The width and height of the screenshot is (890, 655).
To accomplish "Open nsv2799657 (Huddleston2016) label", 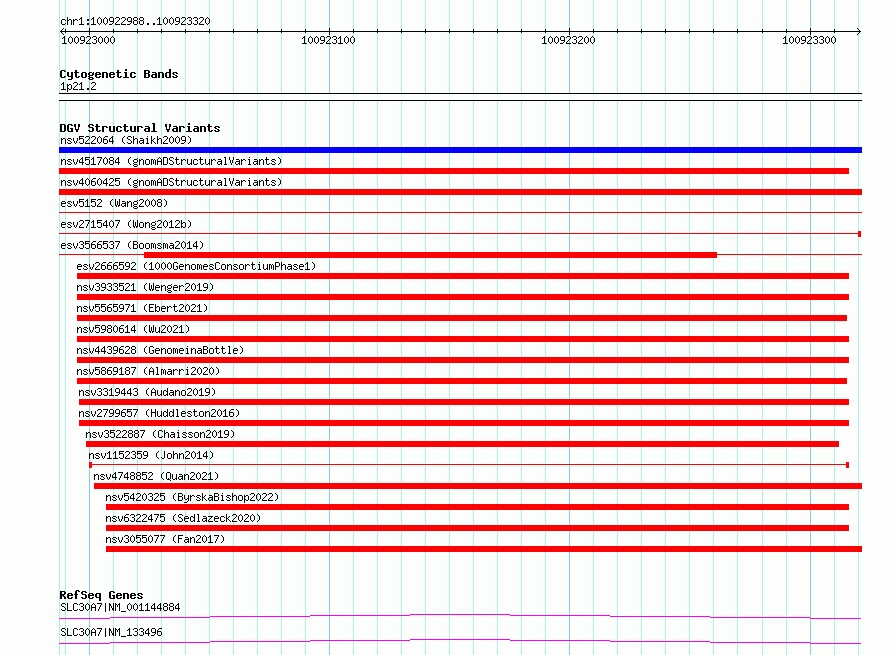I will [x=159, y=413].
